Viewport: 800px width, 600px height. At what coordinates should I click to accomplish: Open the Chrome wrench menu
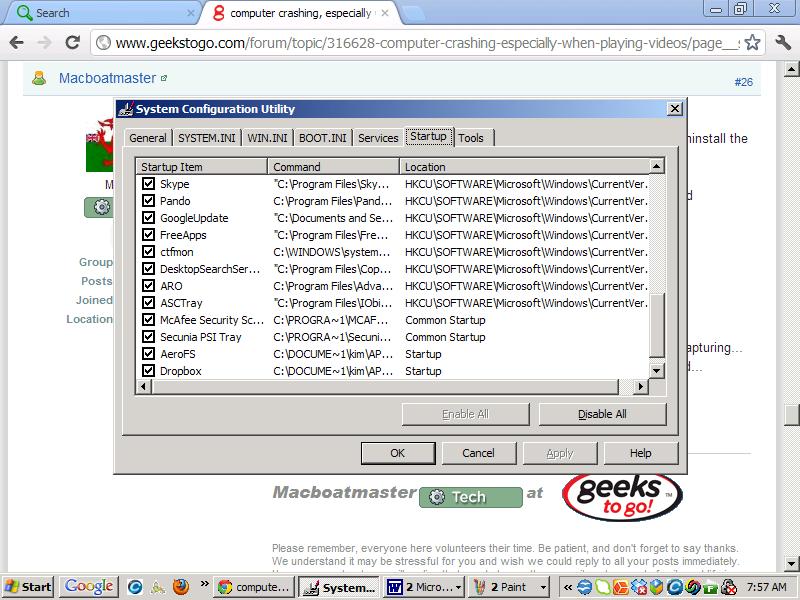782,42
